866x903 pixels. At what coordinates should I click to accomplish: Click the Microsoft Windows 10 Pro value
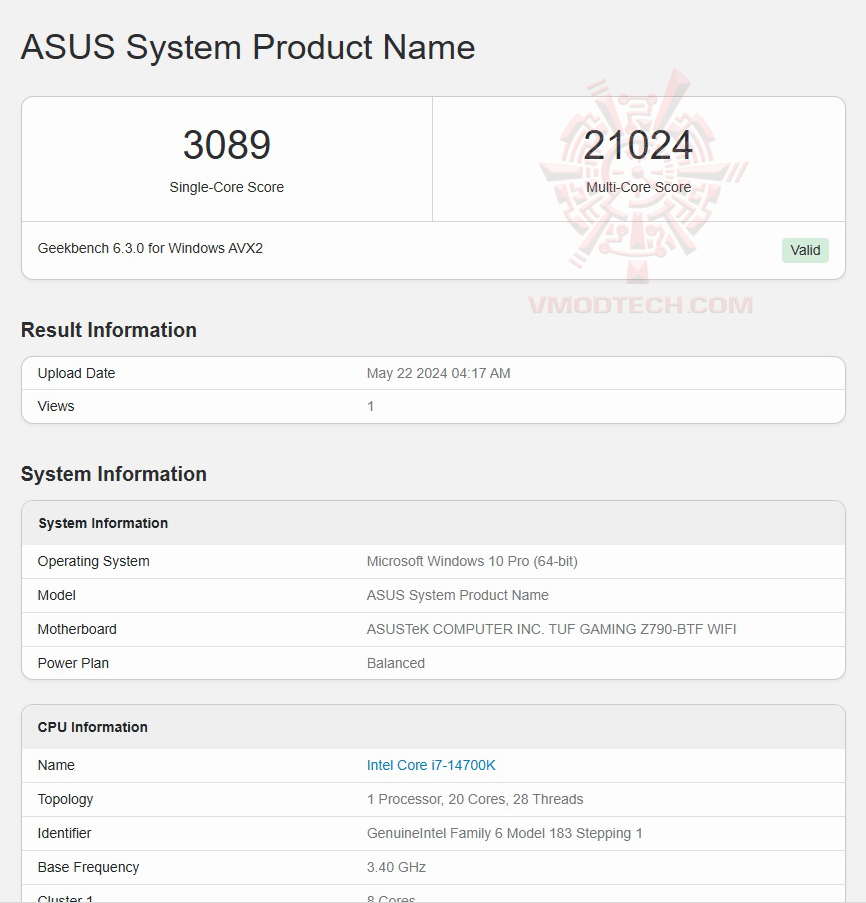click(472, 561)
